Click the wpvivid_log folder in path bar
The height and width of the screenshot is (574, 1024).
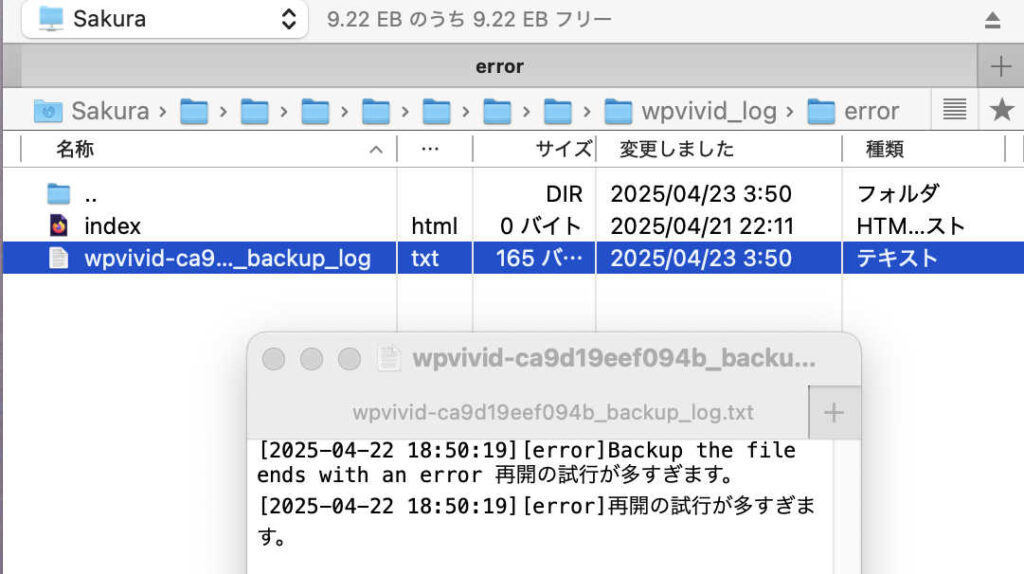click(691, 111)
